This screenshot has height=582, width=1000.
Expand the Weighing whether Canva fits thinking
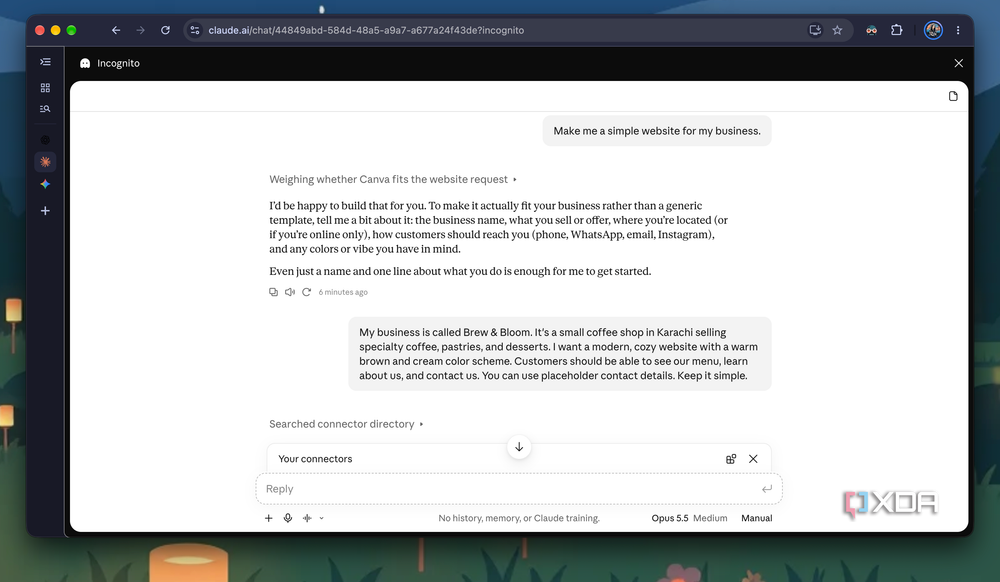pos(393,180)
